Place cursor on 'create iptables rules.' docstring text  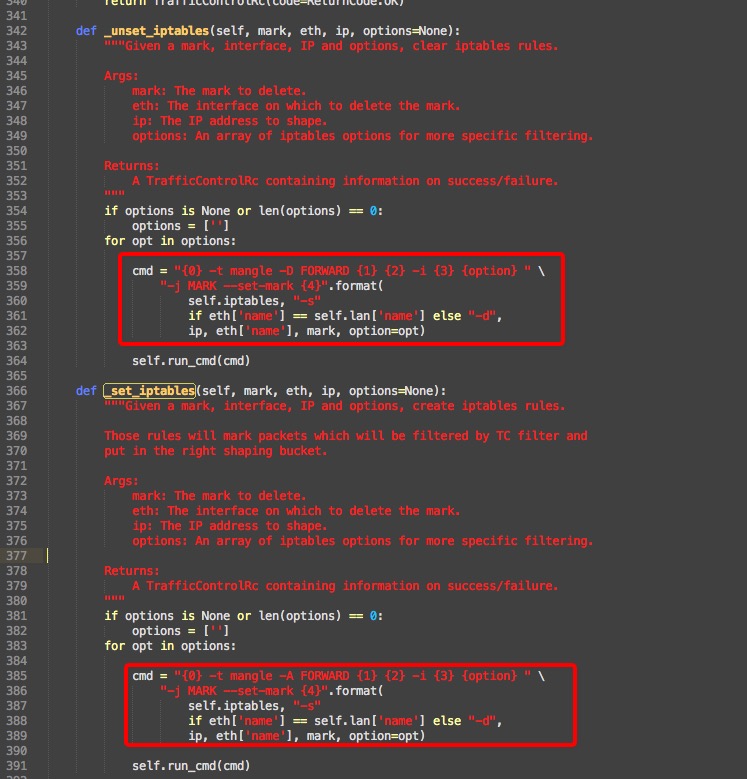[489, 406]
